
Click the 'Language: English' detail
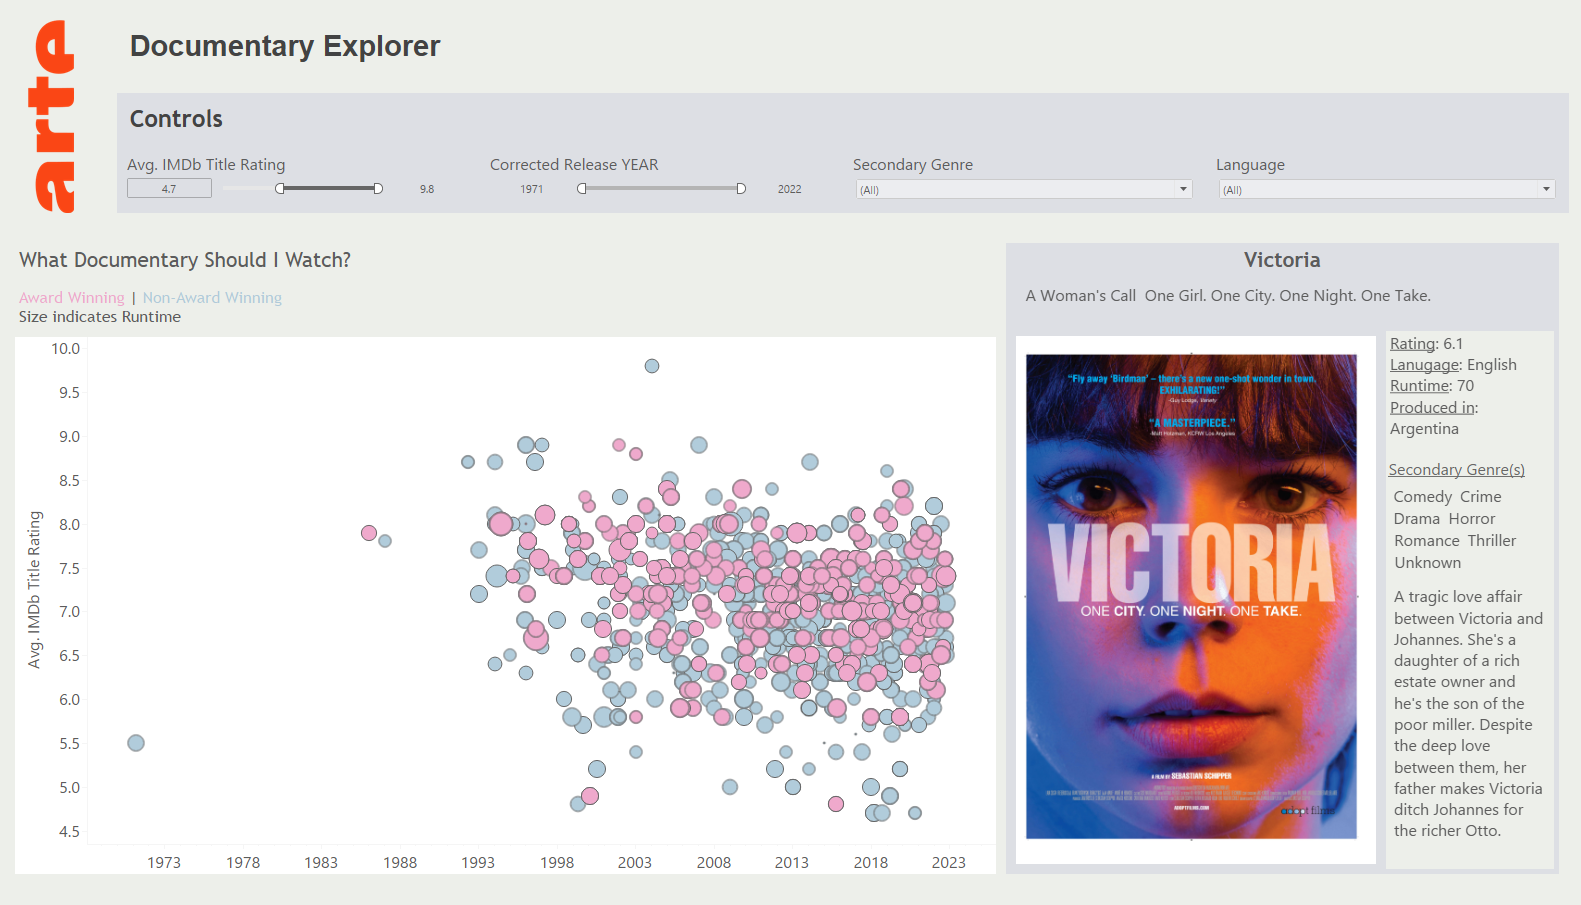tap(1453, 365)
